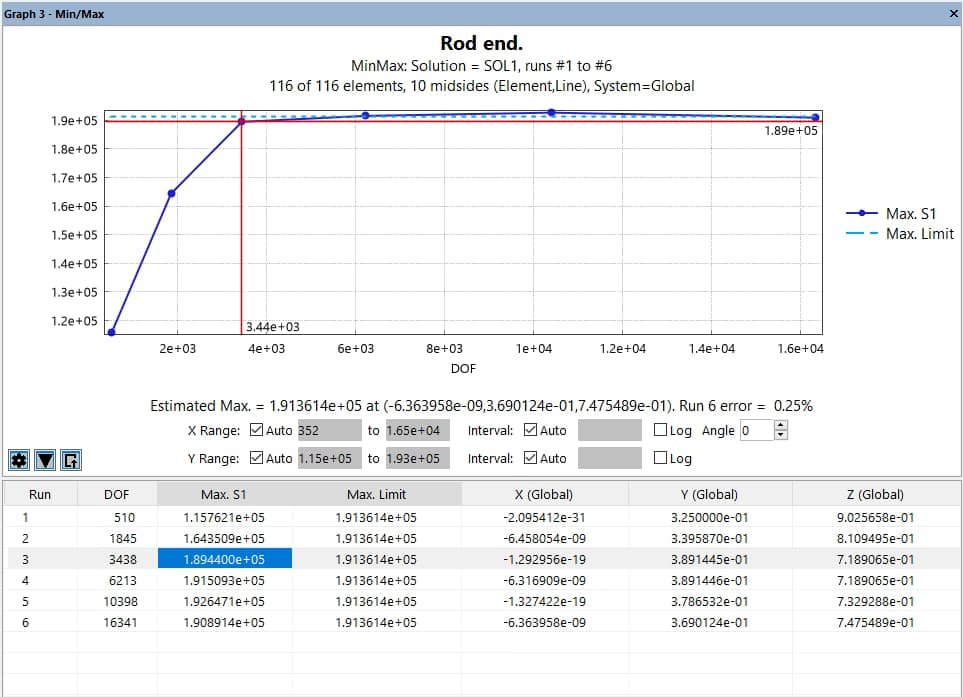Click the Max. S1 column header
The width and height of the screenshot is (963, 697).
[225, 494]
